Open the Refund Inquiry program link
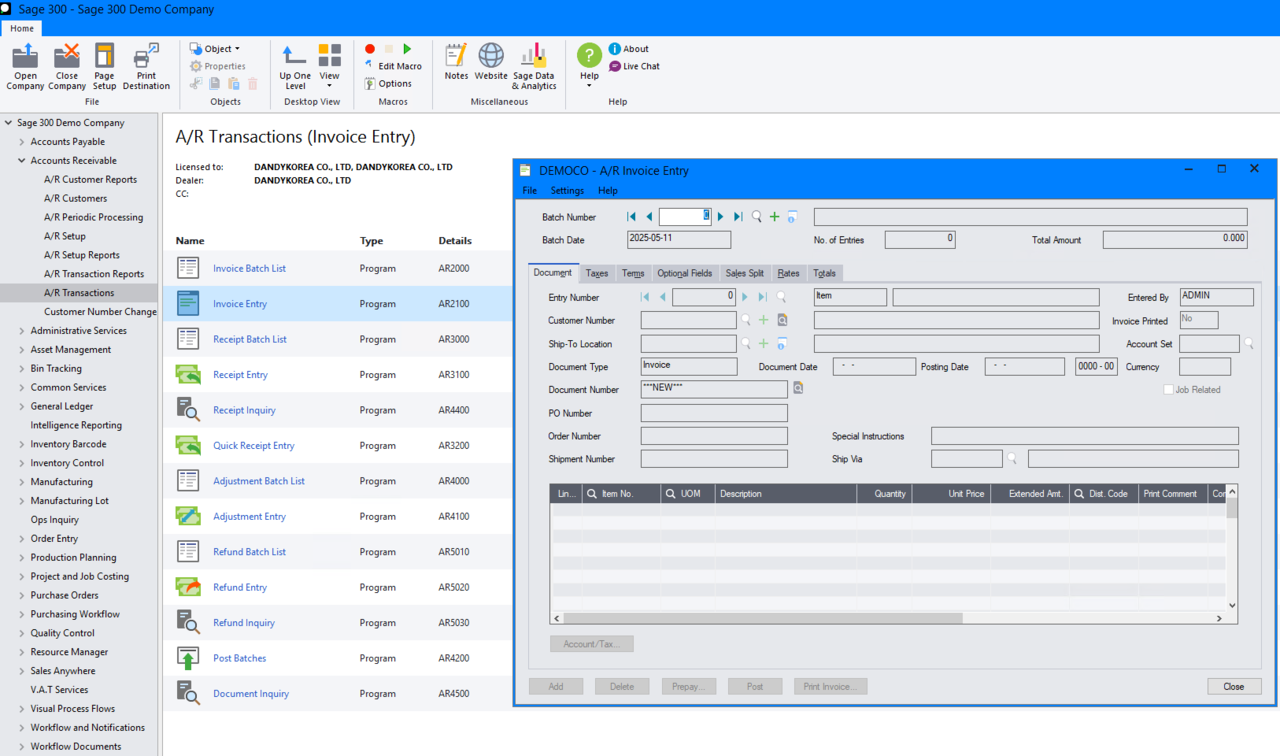The image size is (1280, 756). coord(244,623)
